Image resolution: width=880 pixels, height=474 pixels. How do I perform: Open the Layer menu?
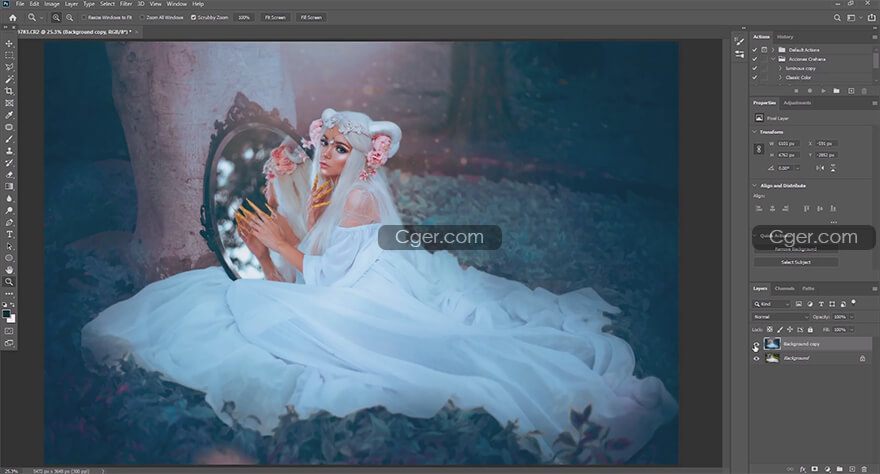pos(71,4)
